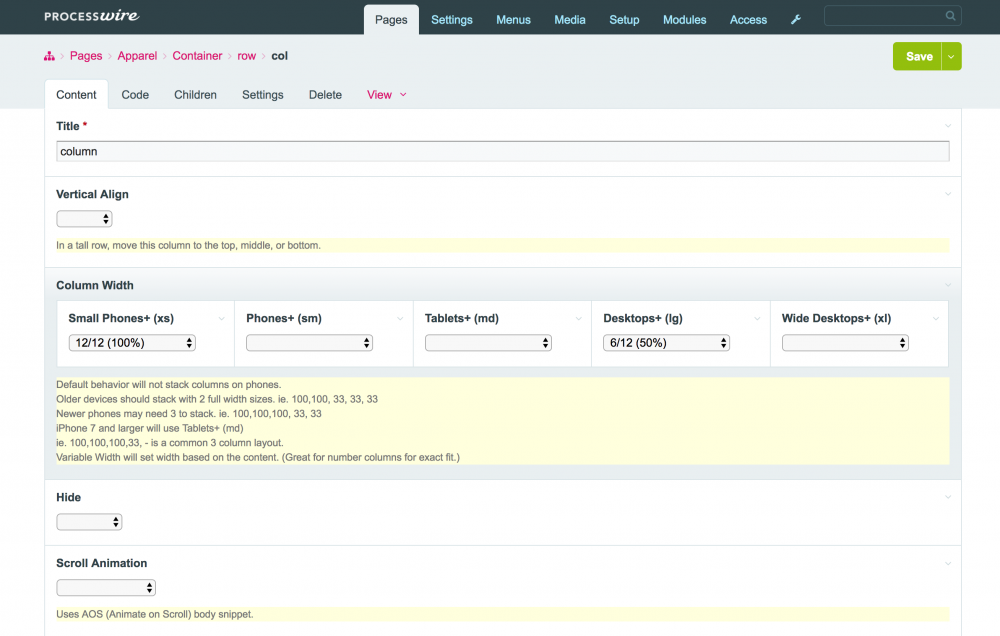Click the green Save button
This screenshot has height=636, width=1000.
coord(918,57)
